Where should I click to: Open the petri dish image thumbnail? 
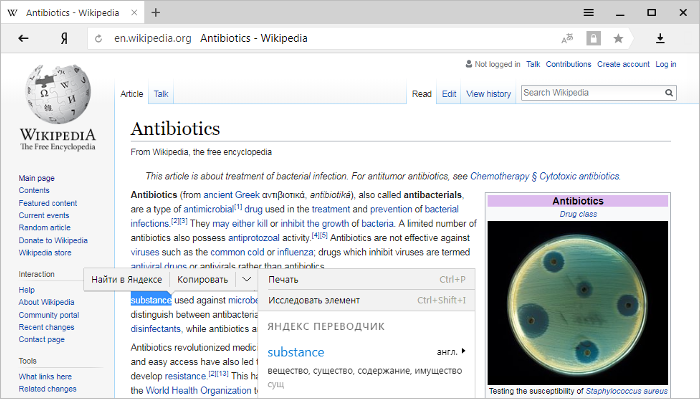578,303
